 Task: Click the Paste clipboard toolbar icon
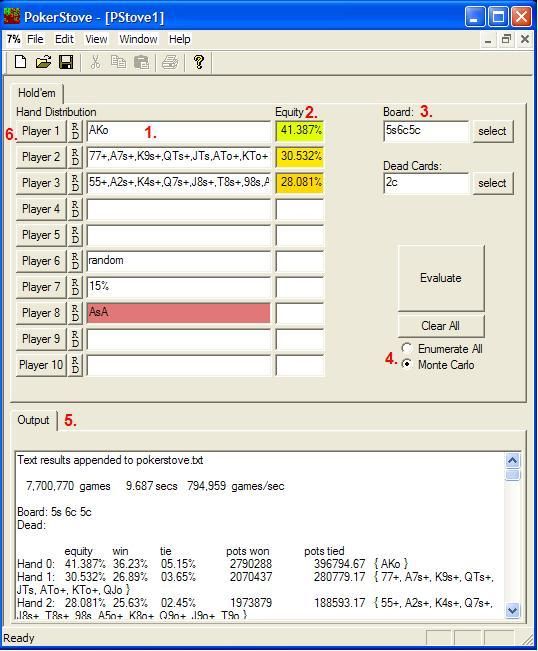click(x=141, y=62)
